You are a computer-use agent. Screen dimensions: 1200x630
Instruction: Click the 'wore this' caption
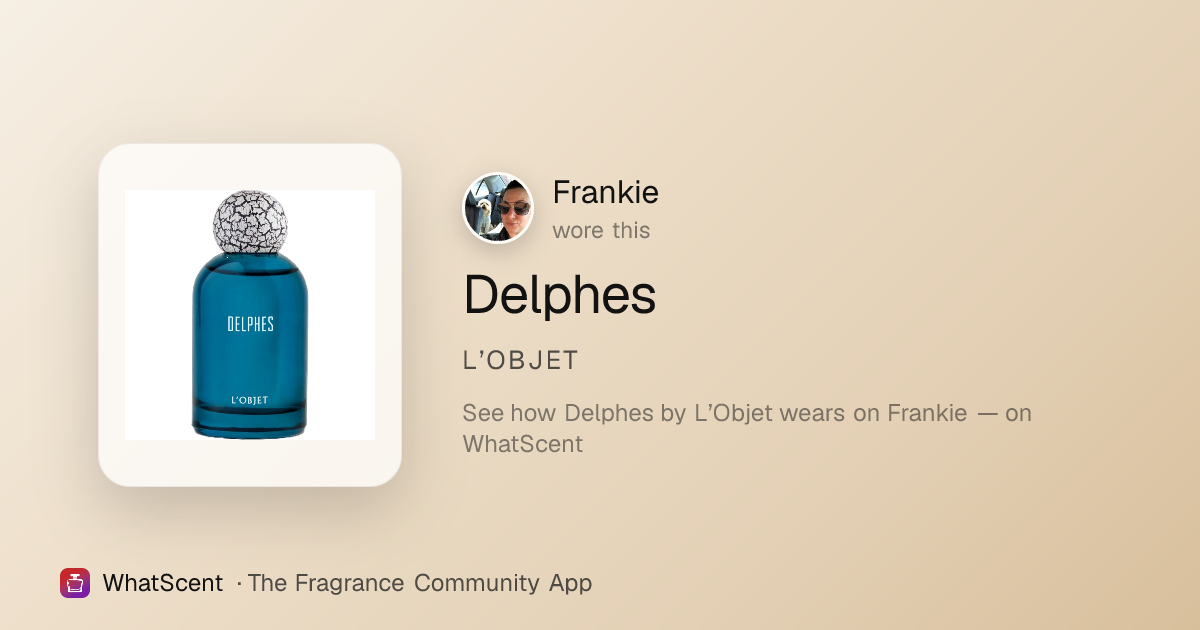click(601, 230)
